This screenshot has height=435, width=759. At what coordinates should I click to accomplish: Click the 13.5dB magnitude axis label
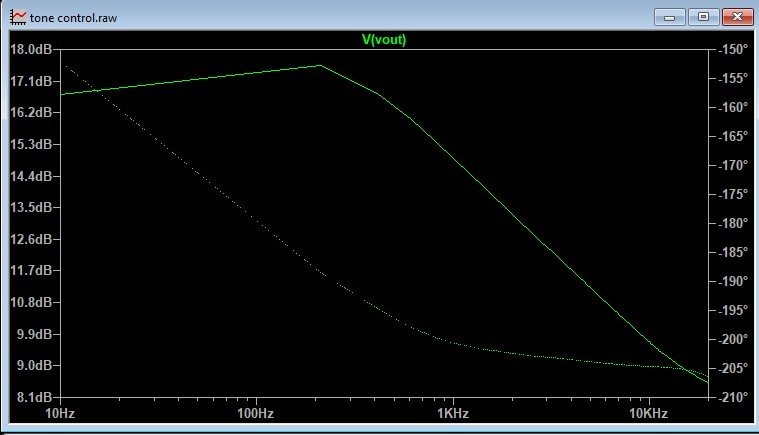tap(30, 207)
